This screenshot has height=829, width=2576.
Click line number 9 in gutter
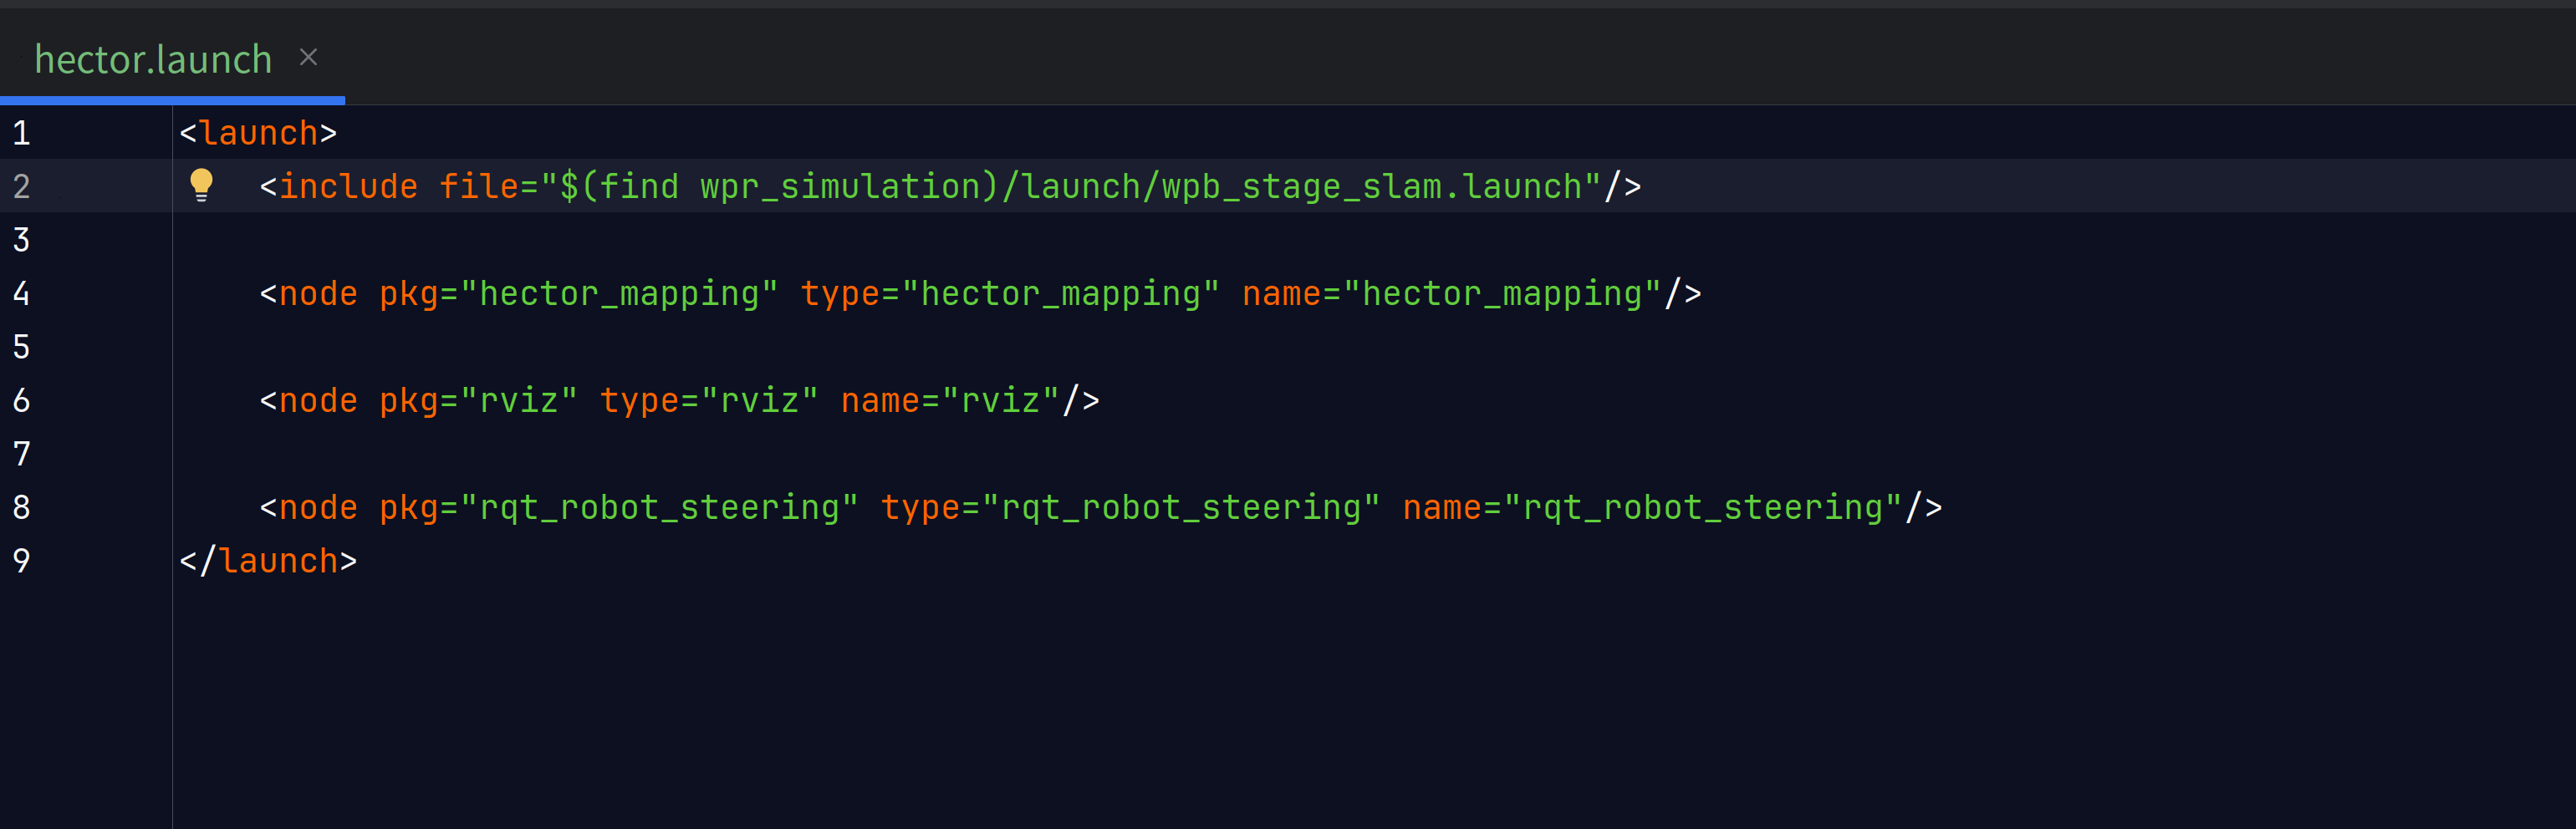coord(21,561)
